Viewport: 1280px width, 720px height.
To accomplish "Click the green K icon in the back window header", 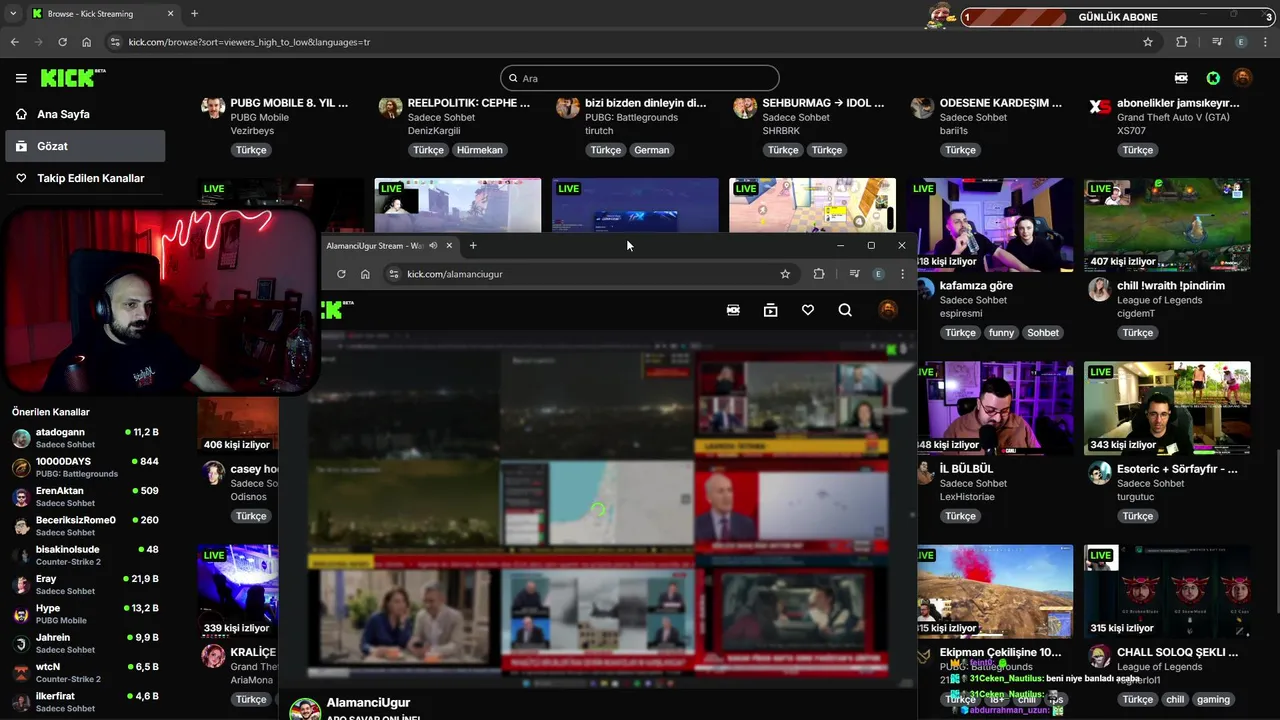I will (x=1213, y=78).
